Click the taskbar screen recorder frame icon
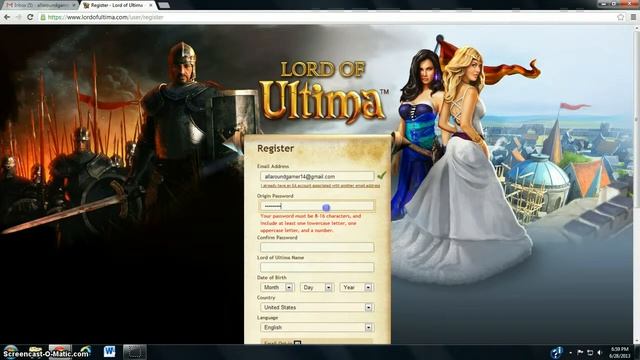The width and height of the screenshot is (640, 360). [x=135, y=351]
